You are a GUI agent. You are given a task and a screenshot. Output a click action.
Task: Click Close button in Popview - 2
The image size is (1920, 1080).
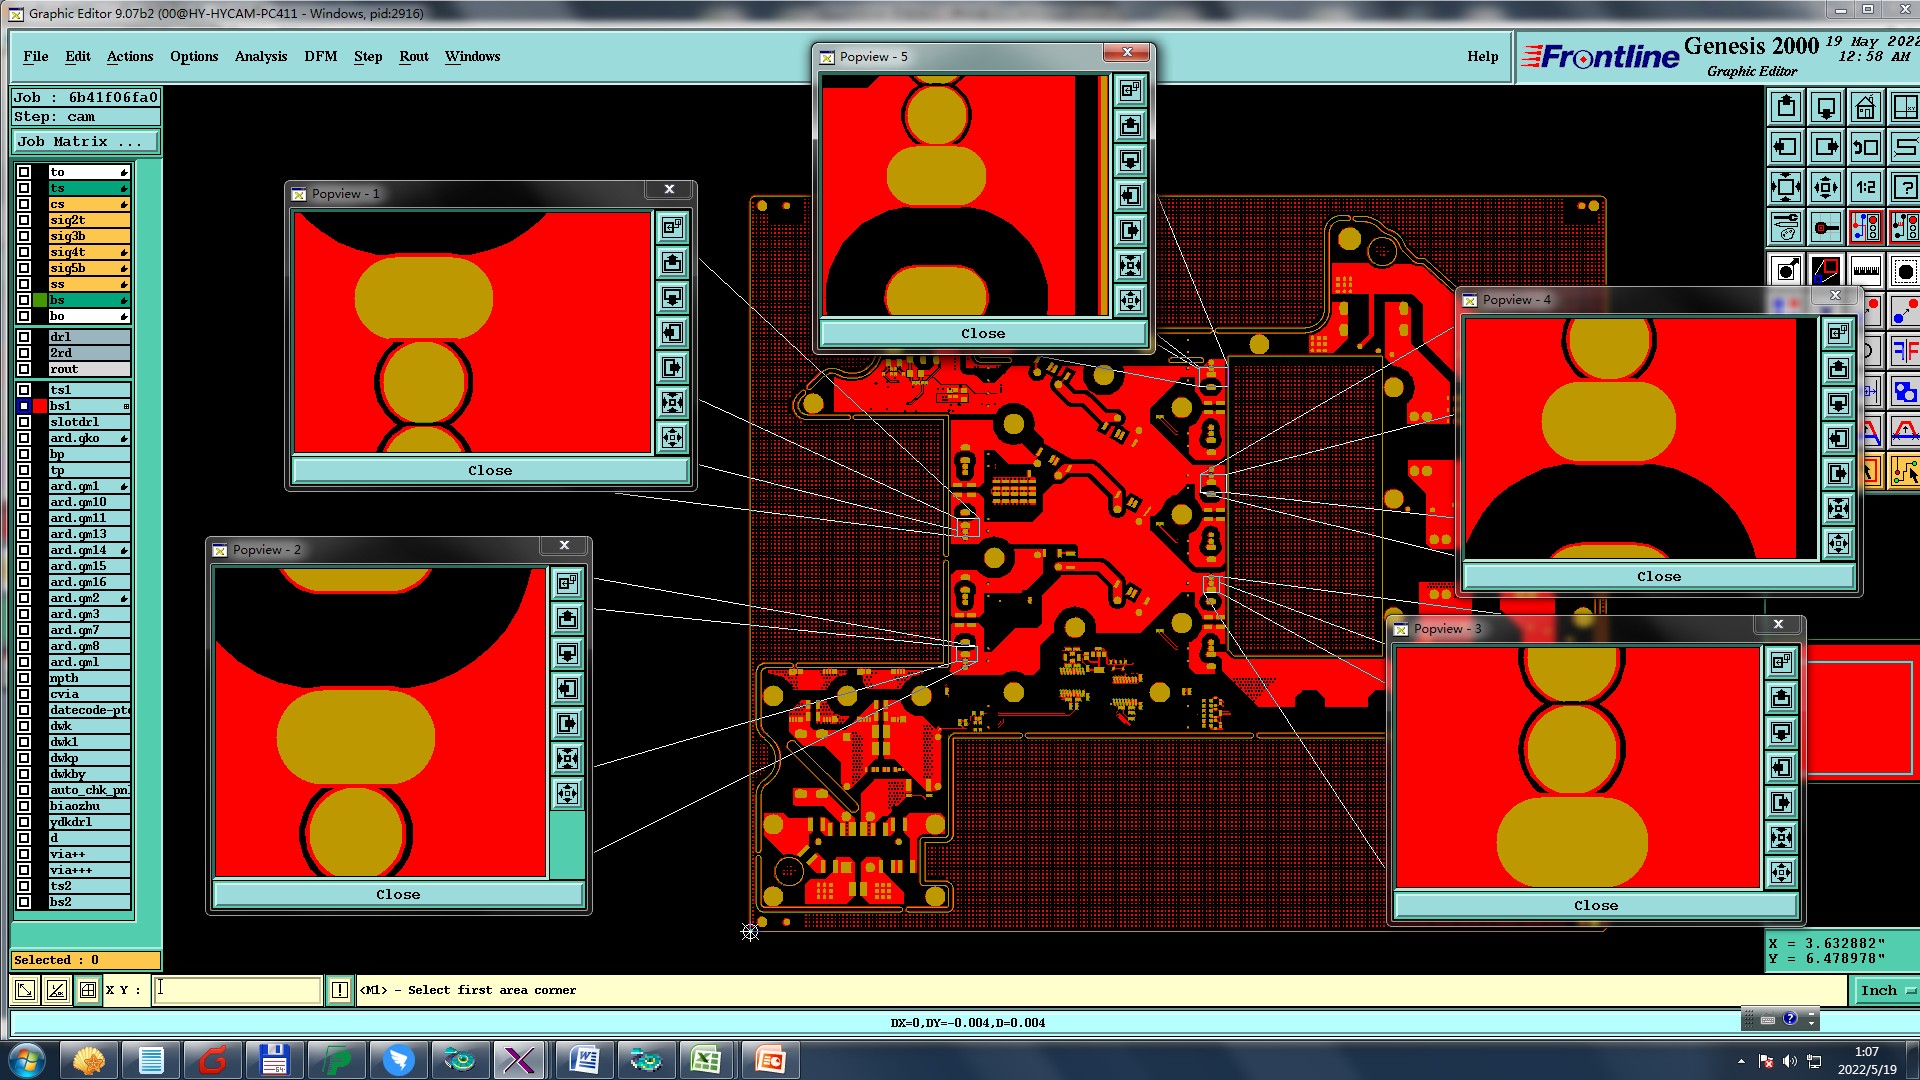[x=398, y=894]
